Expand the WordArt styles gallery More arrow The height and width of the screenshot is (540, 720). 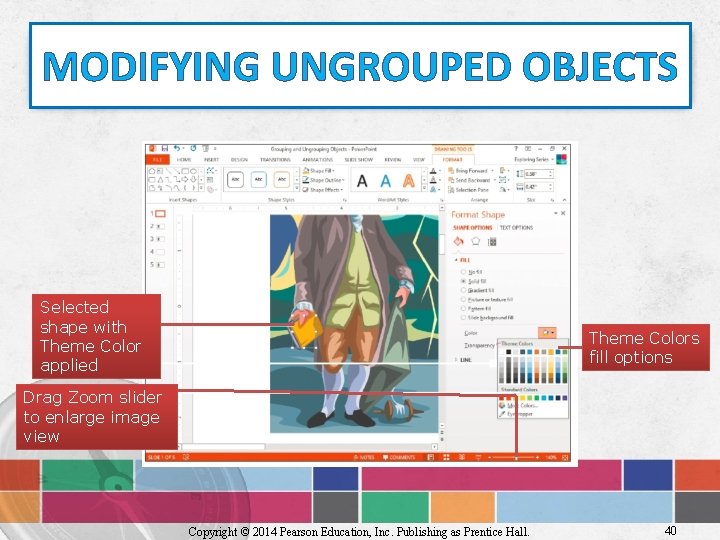click(424, 189)
